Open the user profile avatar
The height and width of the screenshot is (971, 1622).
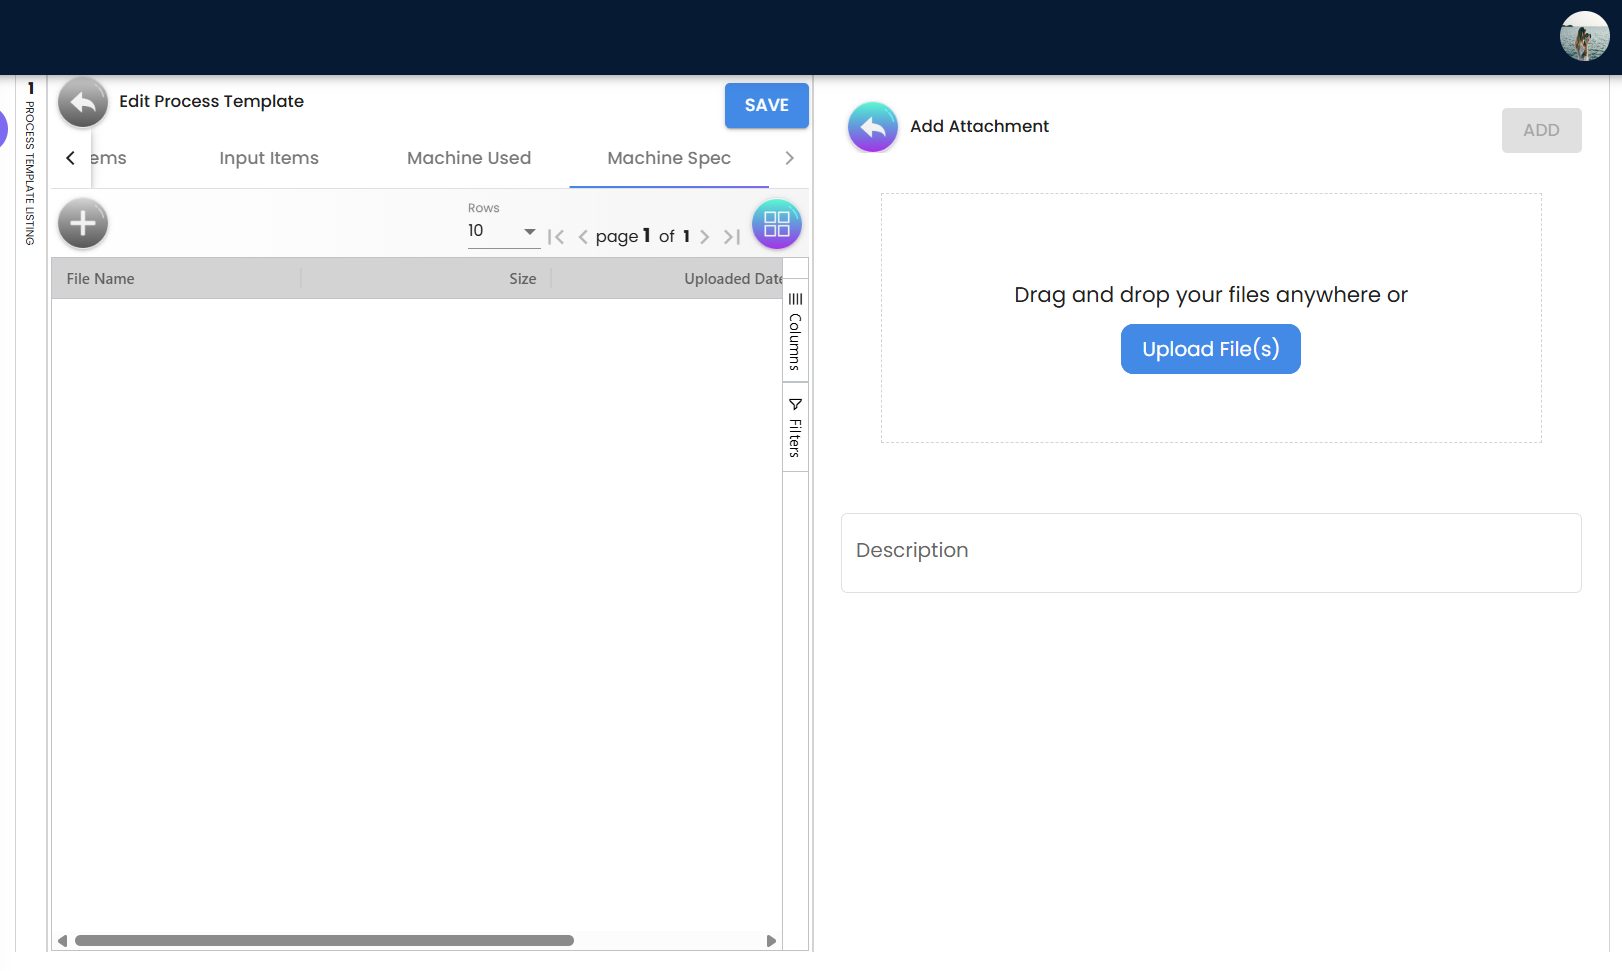[1584, 37]
